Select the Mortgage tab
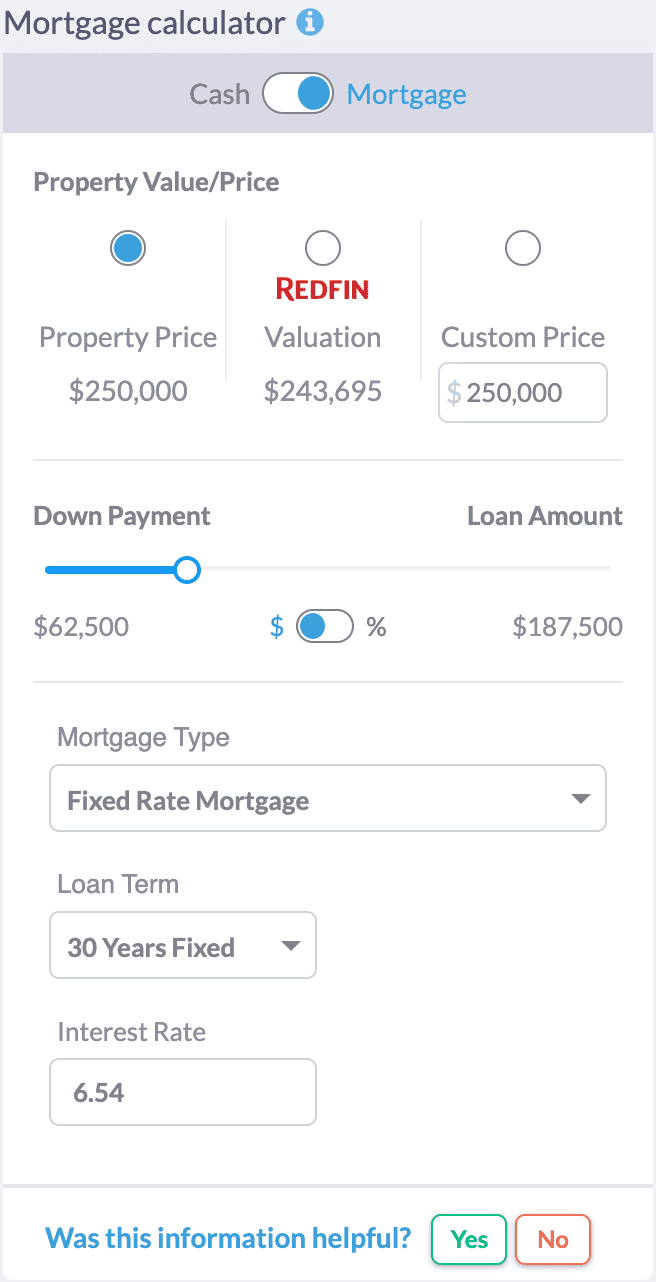 [406, 93]
